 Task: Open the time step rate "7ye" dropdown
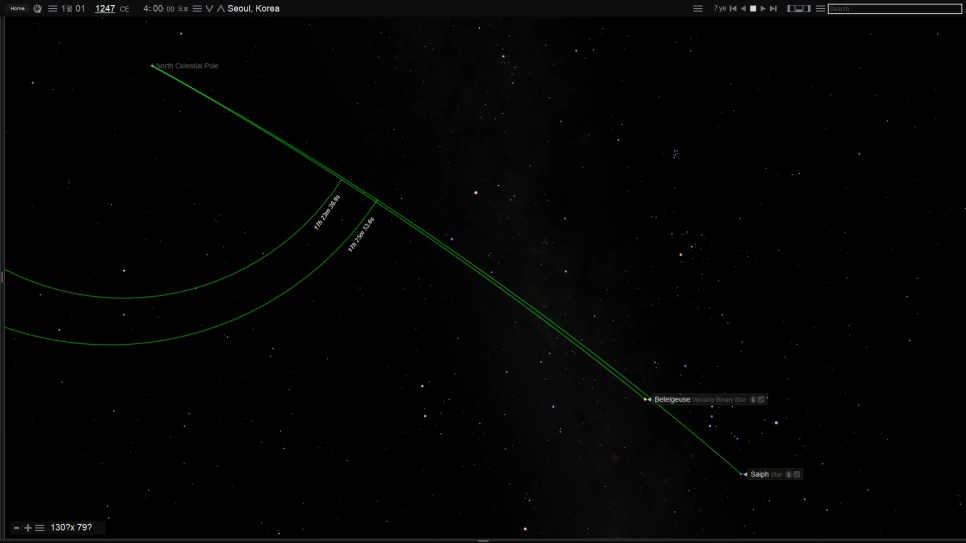tap(720, 9)
